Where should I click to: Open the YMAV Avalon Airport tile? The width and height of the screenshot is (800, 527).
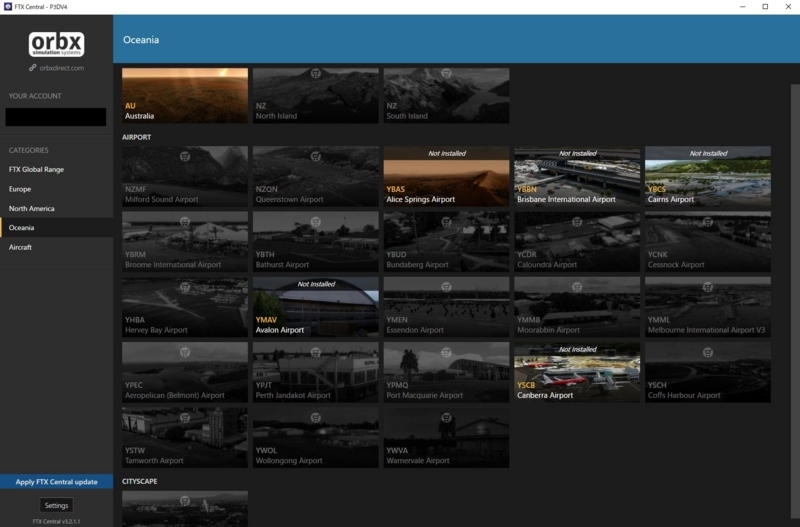click(316, 307)
